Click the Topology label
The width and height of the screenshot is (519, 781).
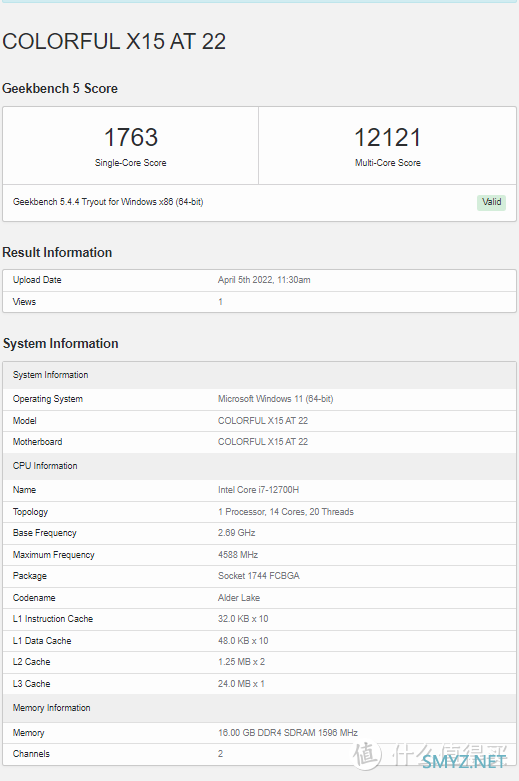[x=30, y=512]
